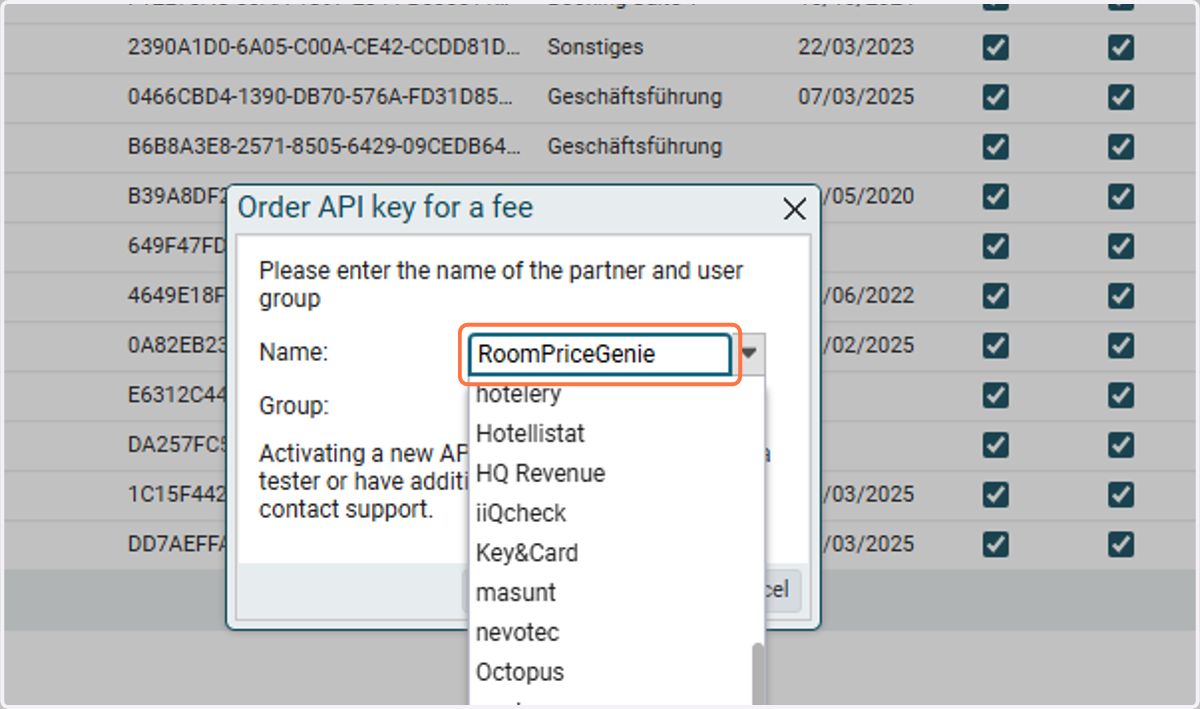Select Octopus from the partner list
The image size is (1200, 709).
pyautogui.click(x=520, y=672)
